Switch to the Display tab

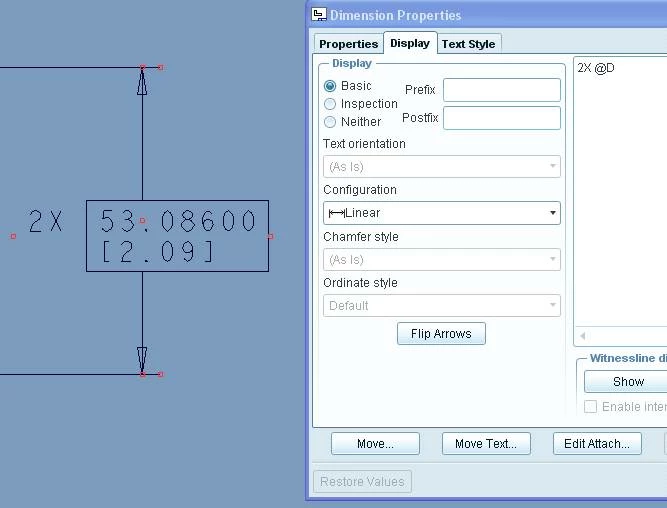410,43
